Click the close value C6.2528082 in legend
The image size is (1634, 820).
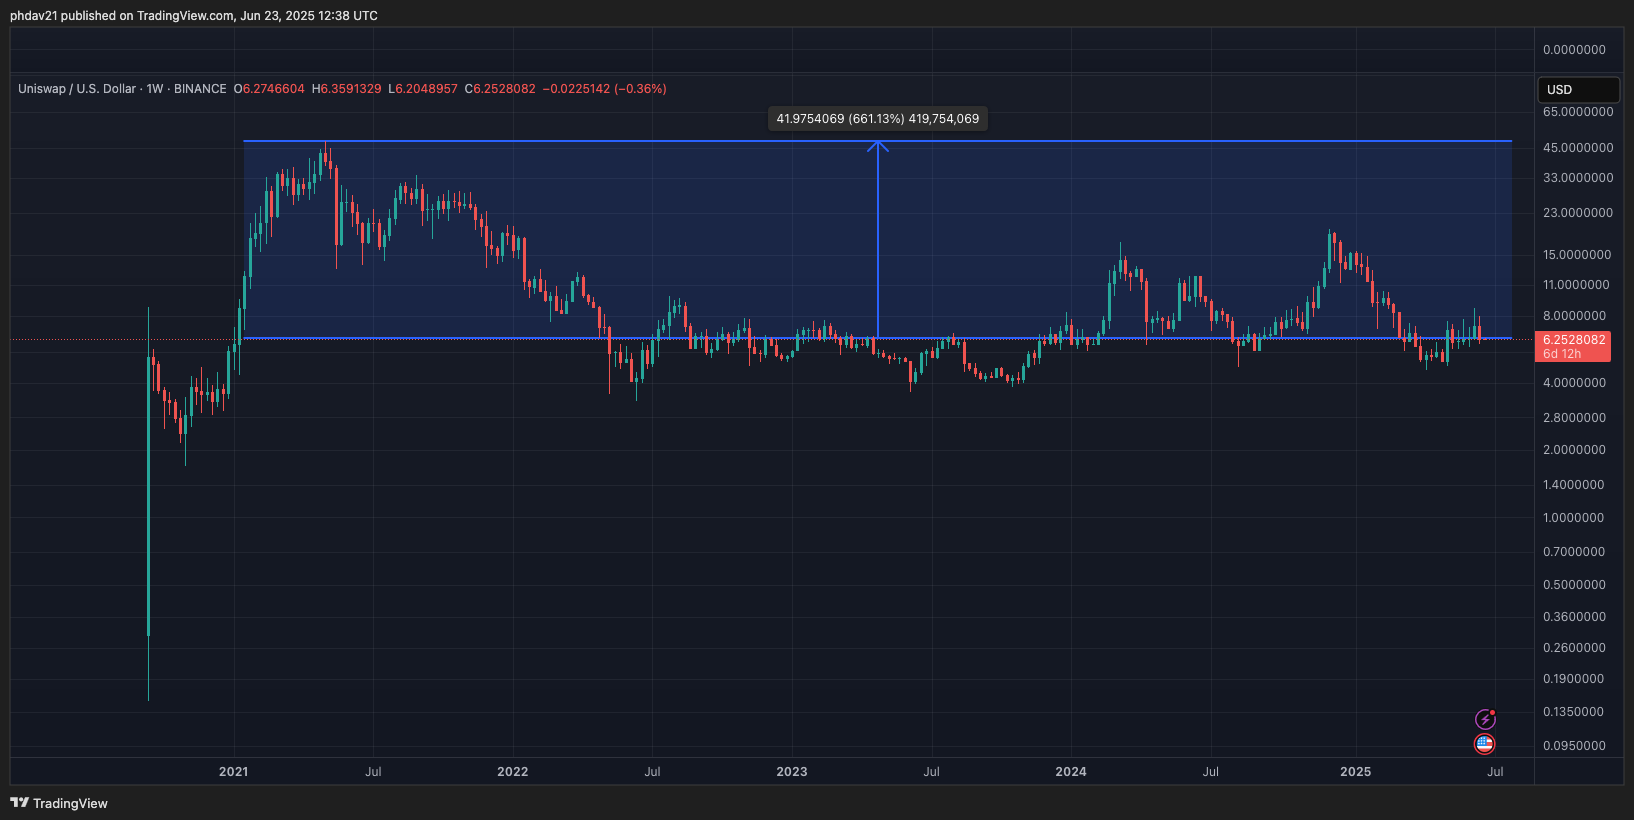click(500, 89)
